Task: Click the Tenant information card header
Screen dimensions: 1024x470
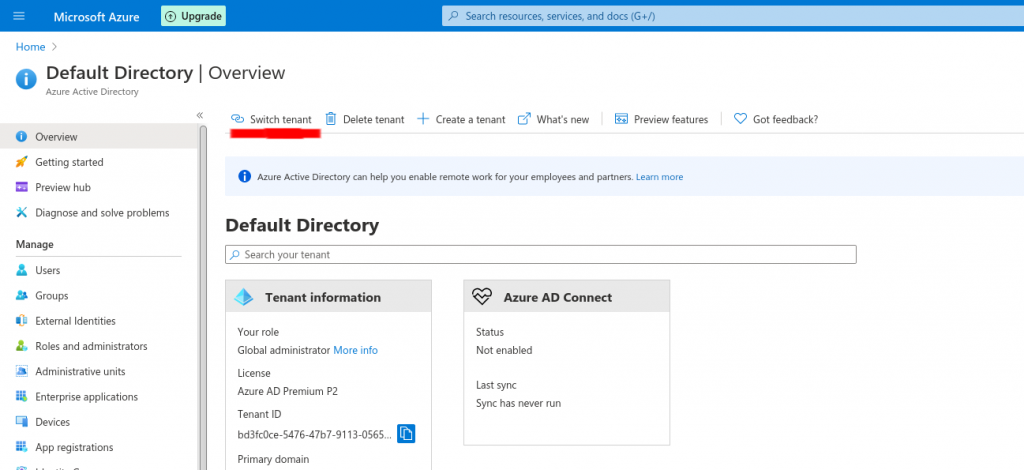Action: 328,296
